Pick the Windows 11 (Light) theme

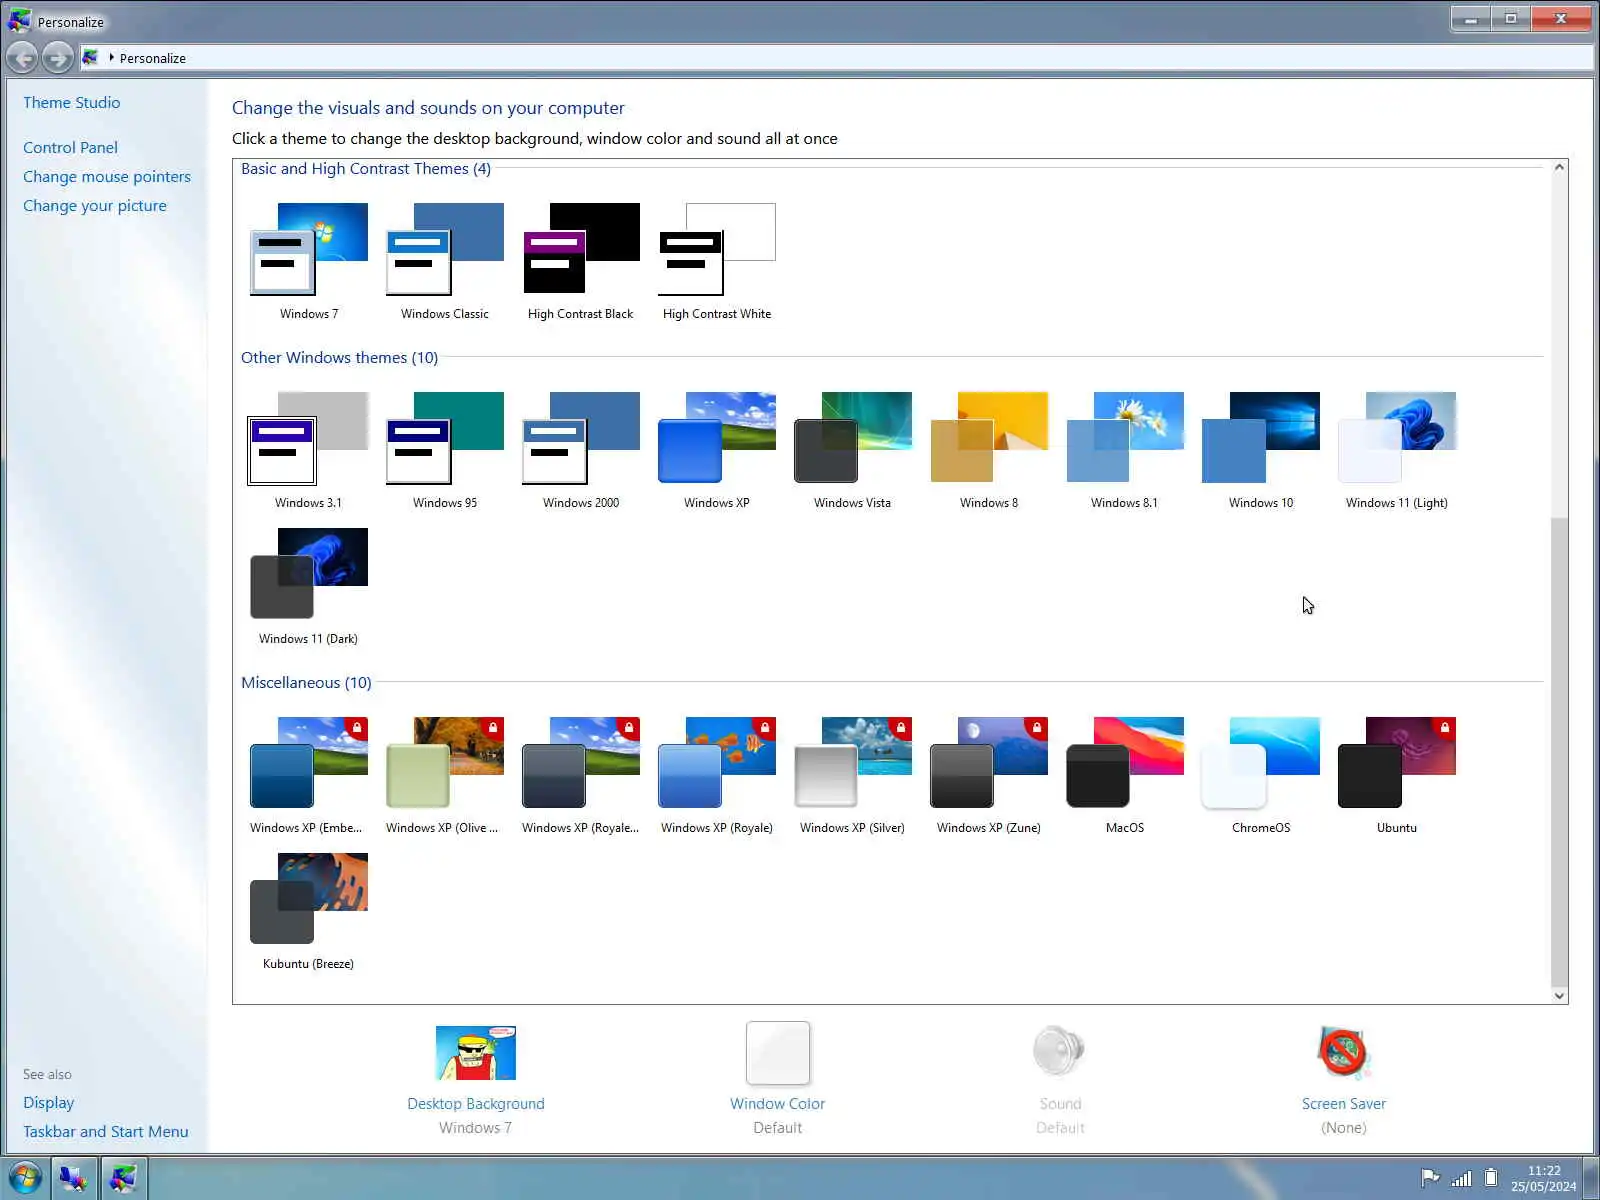tap(1397, 450)
